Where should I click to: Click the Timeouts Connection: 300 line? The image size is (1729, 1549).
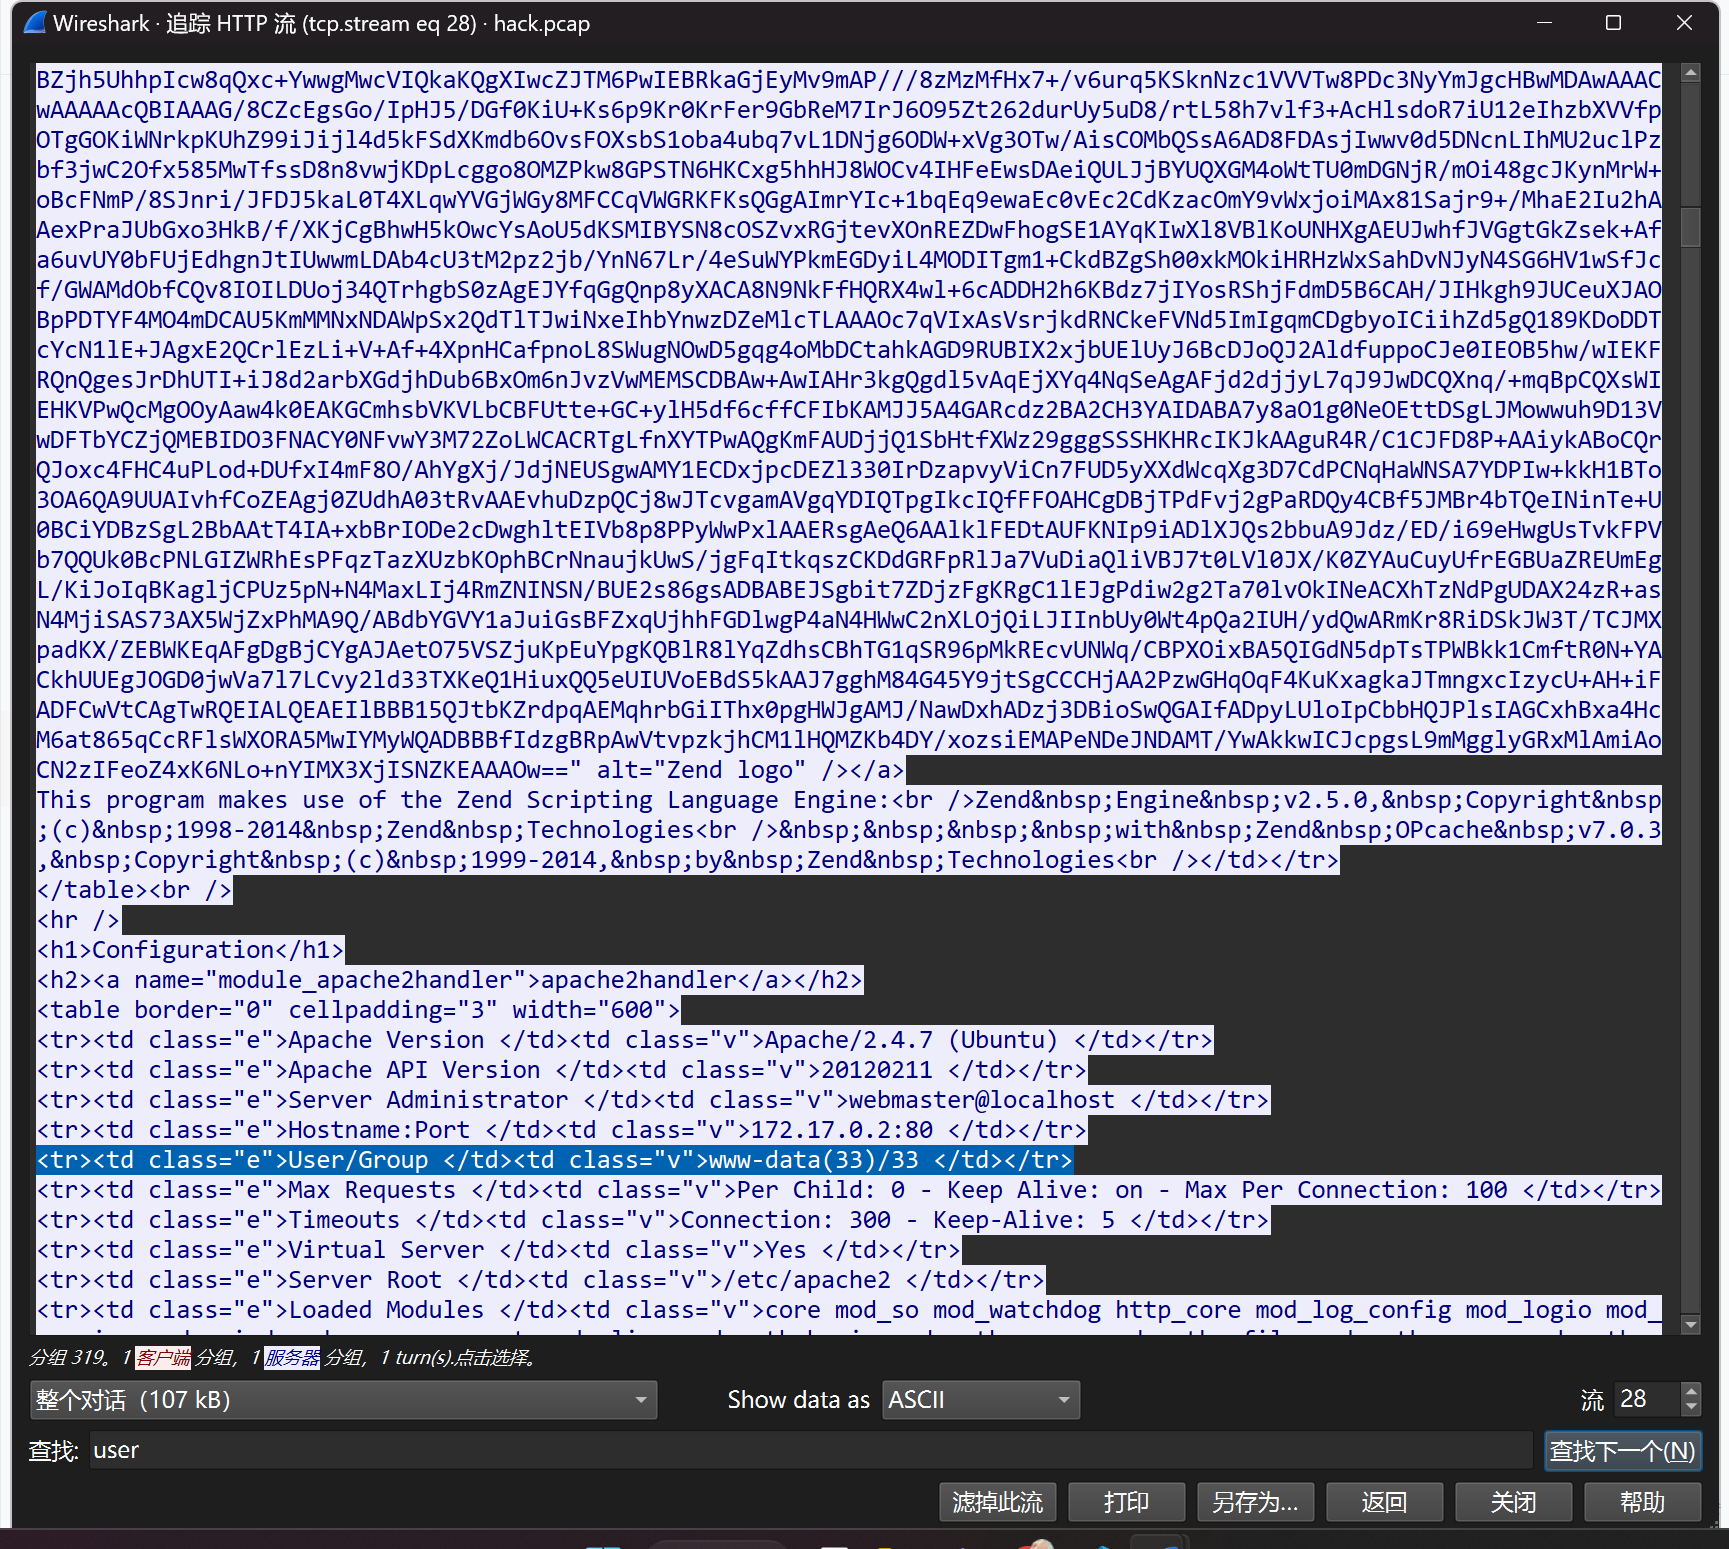point(652,1220)
